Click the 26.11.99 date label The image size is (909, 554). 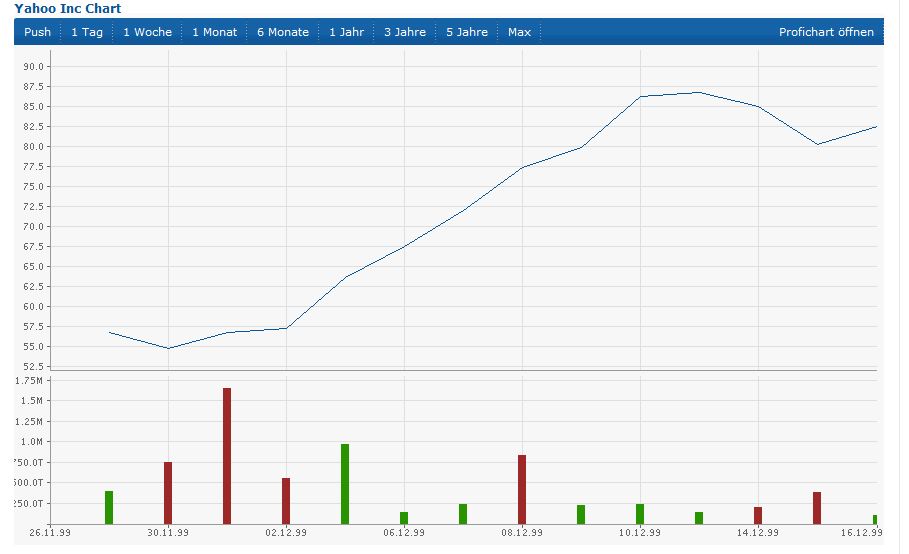[50, 533]
